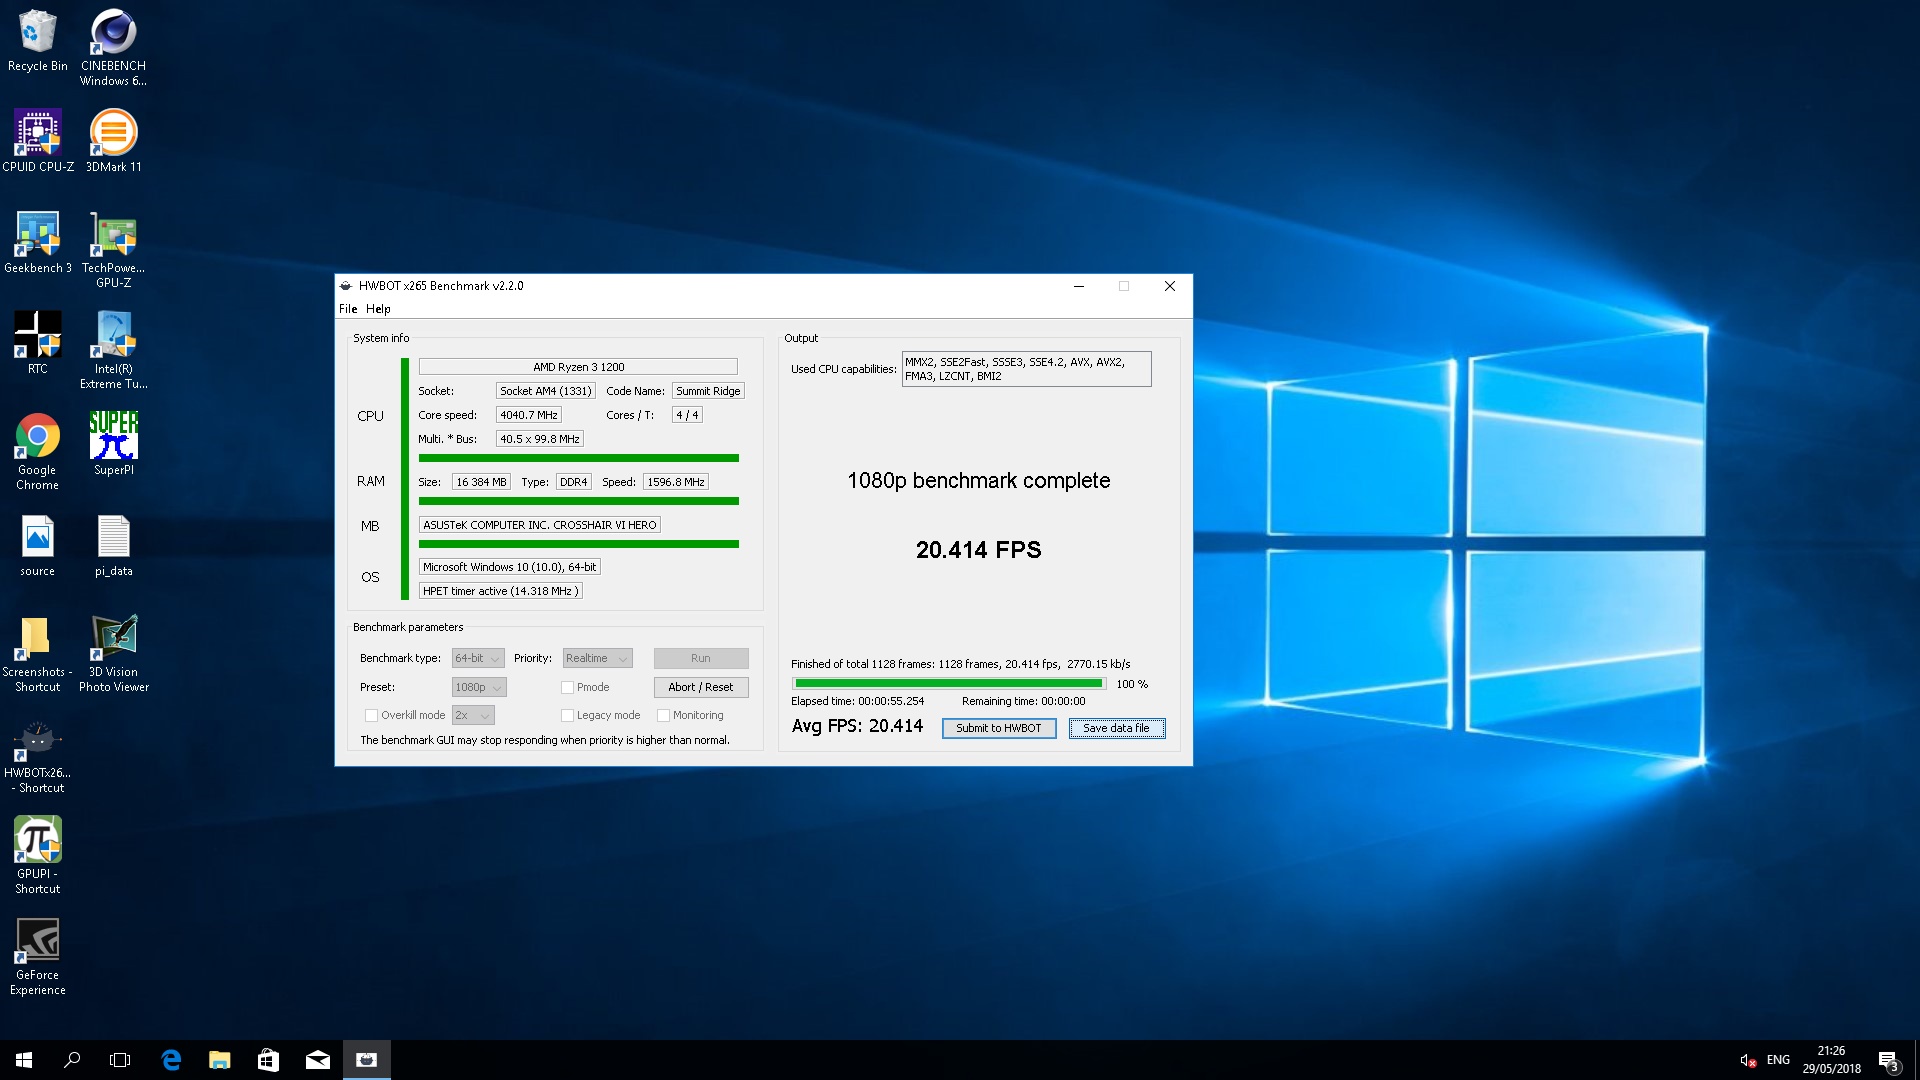Open the File menu

[x=347, y=309]
